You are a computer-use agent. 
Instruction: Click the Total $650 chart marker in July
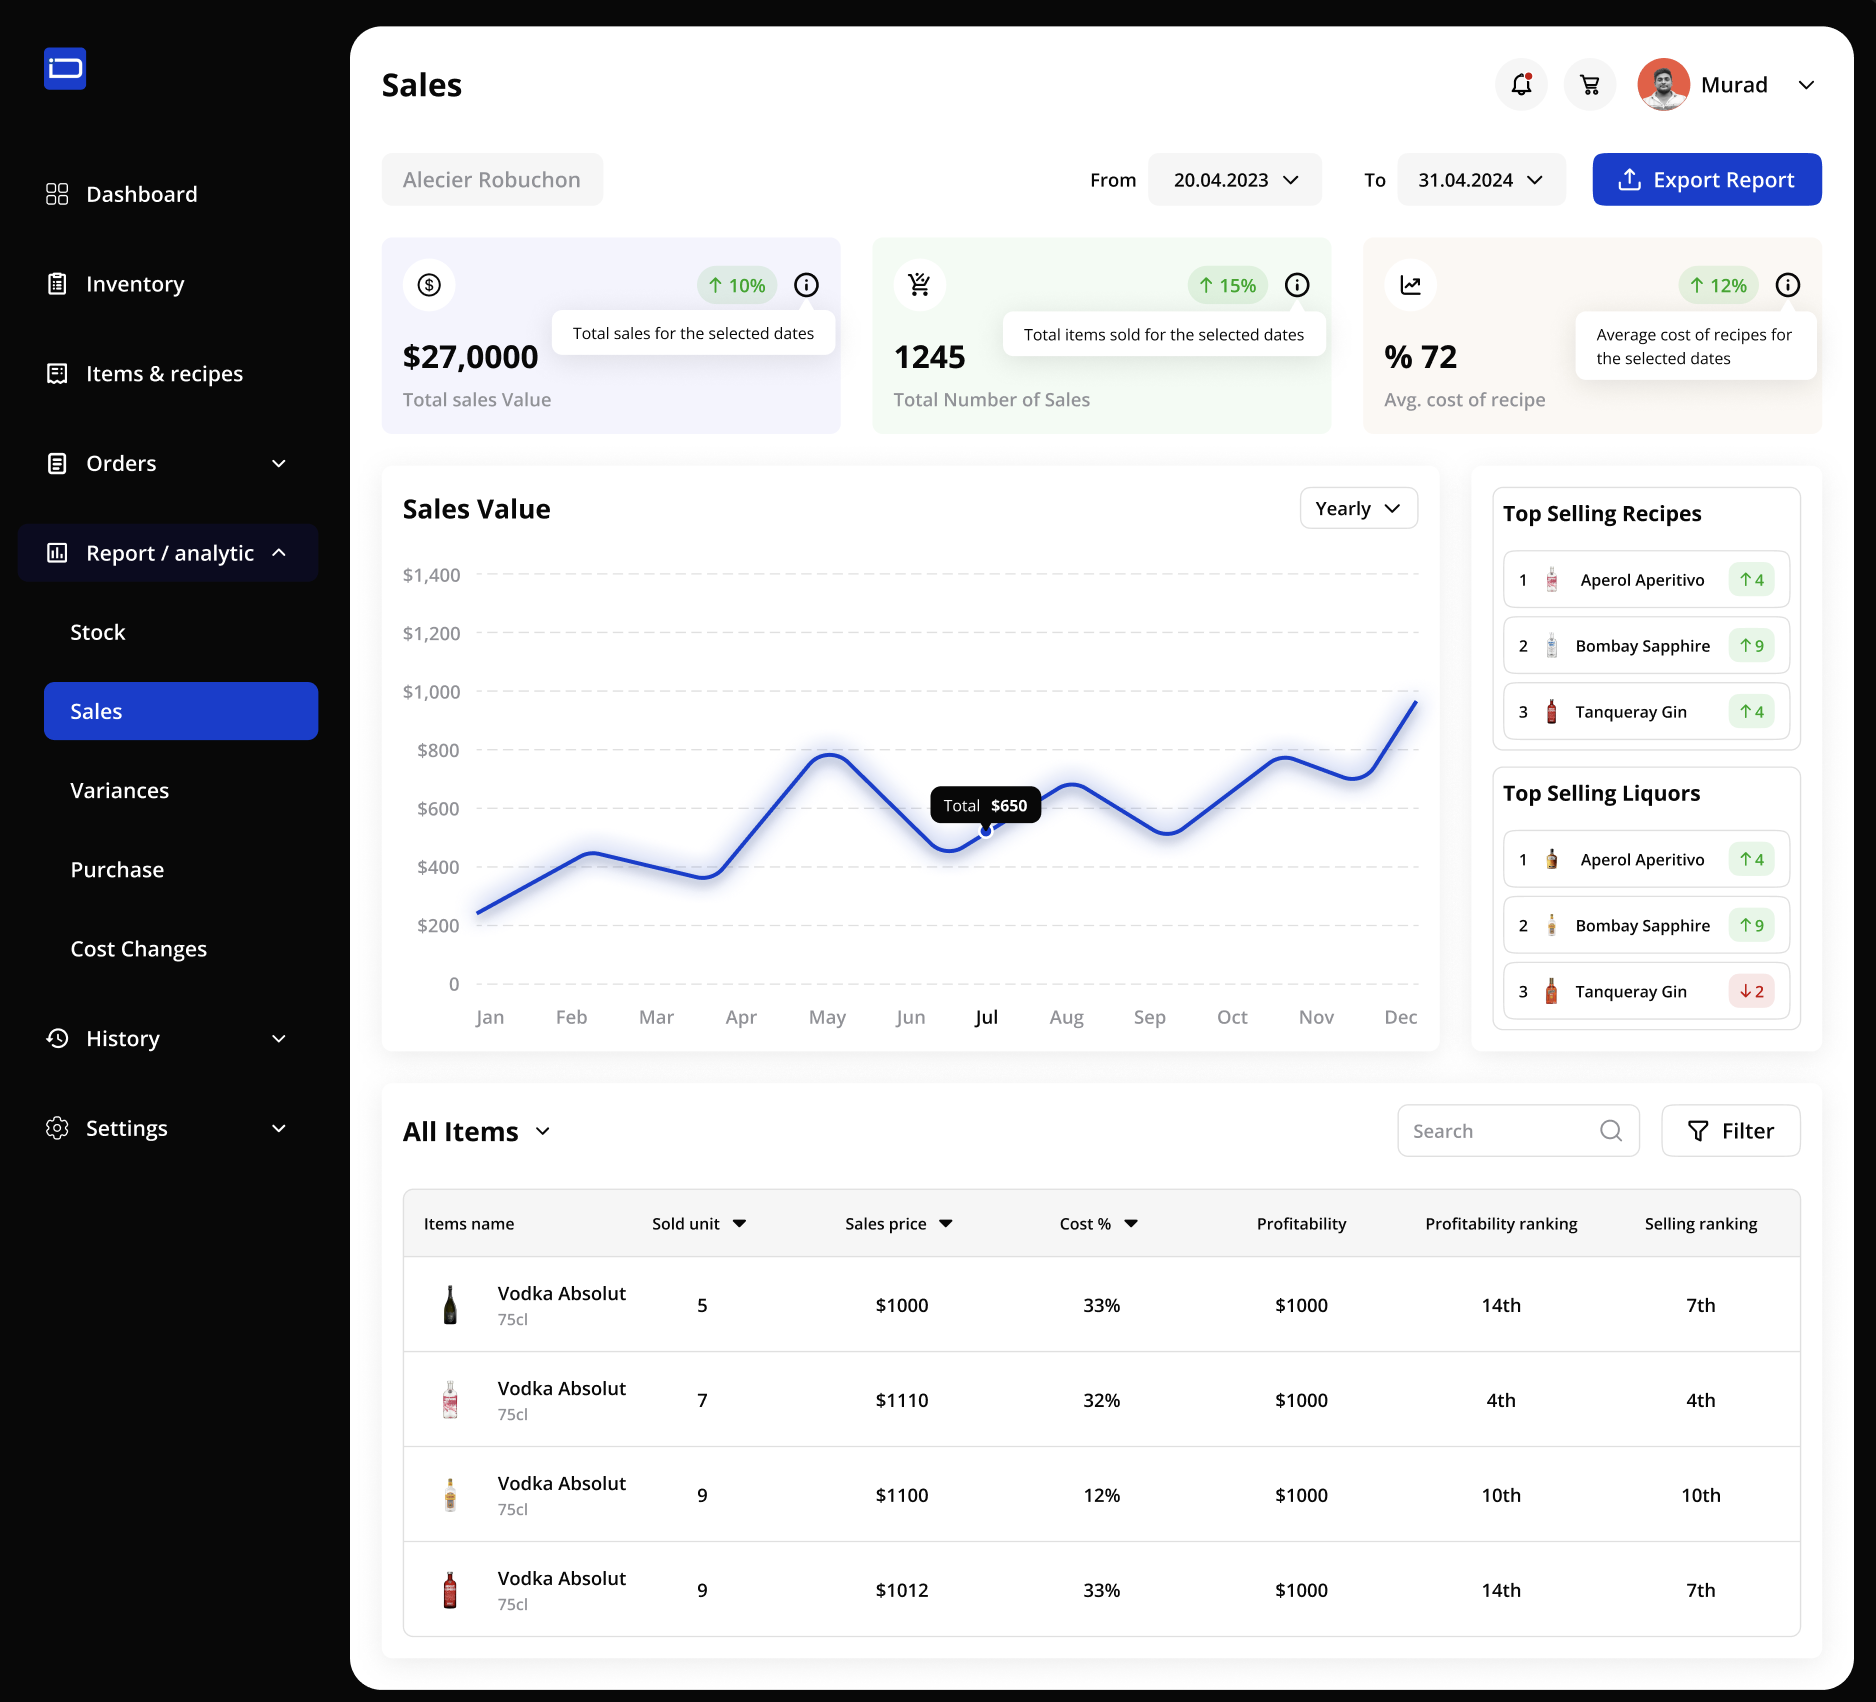click(987, 805)
